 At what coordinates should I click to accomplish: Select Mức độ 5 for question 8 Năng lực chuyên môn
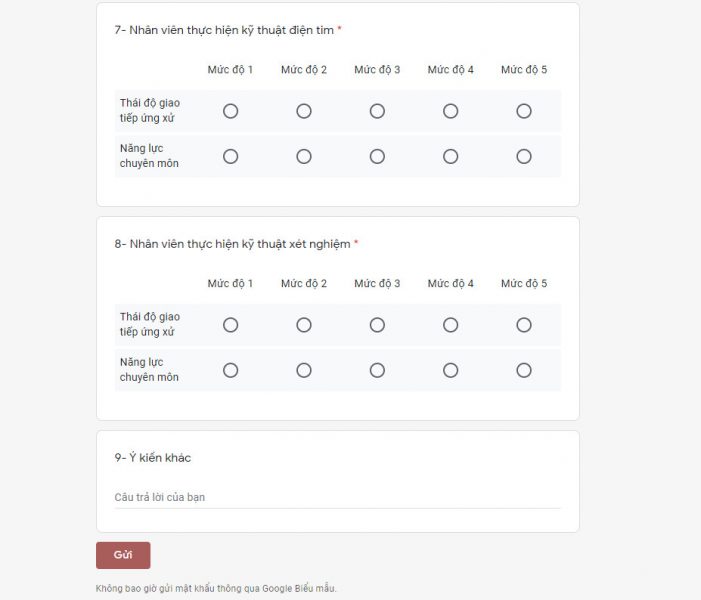coord(524,370)
